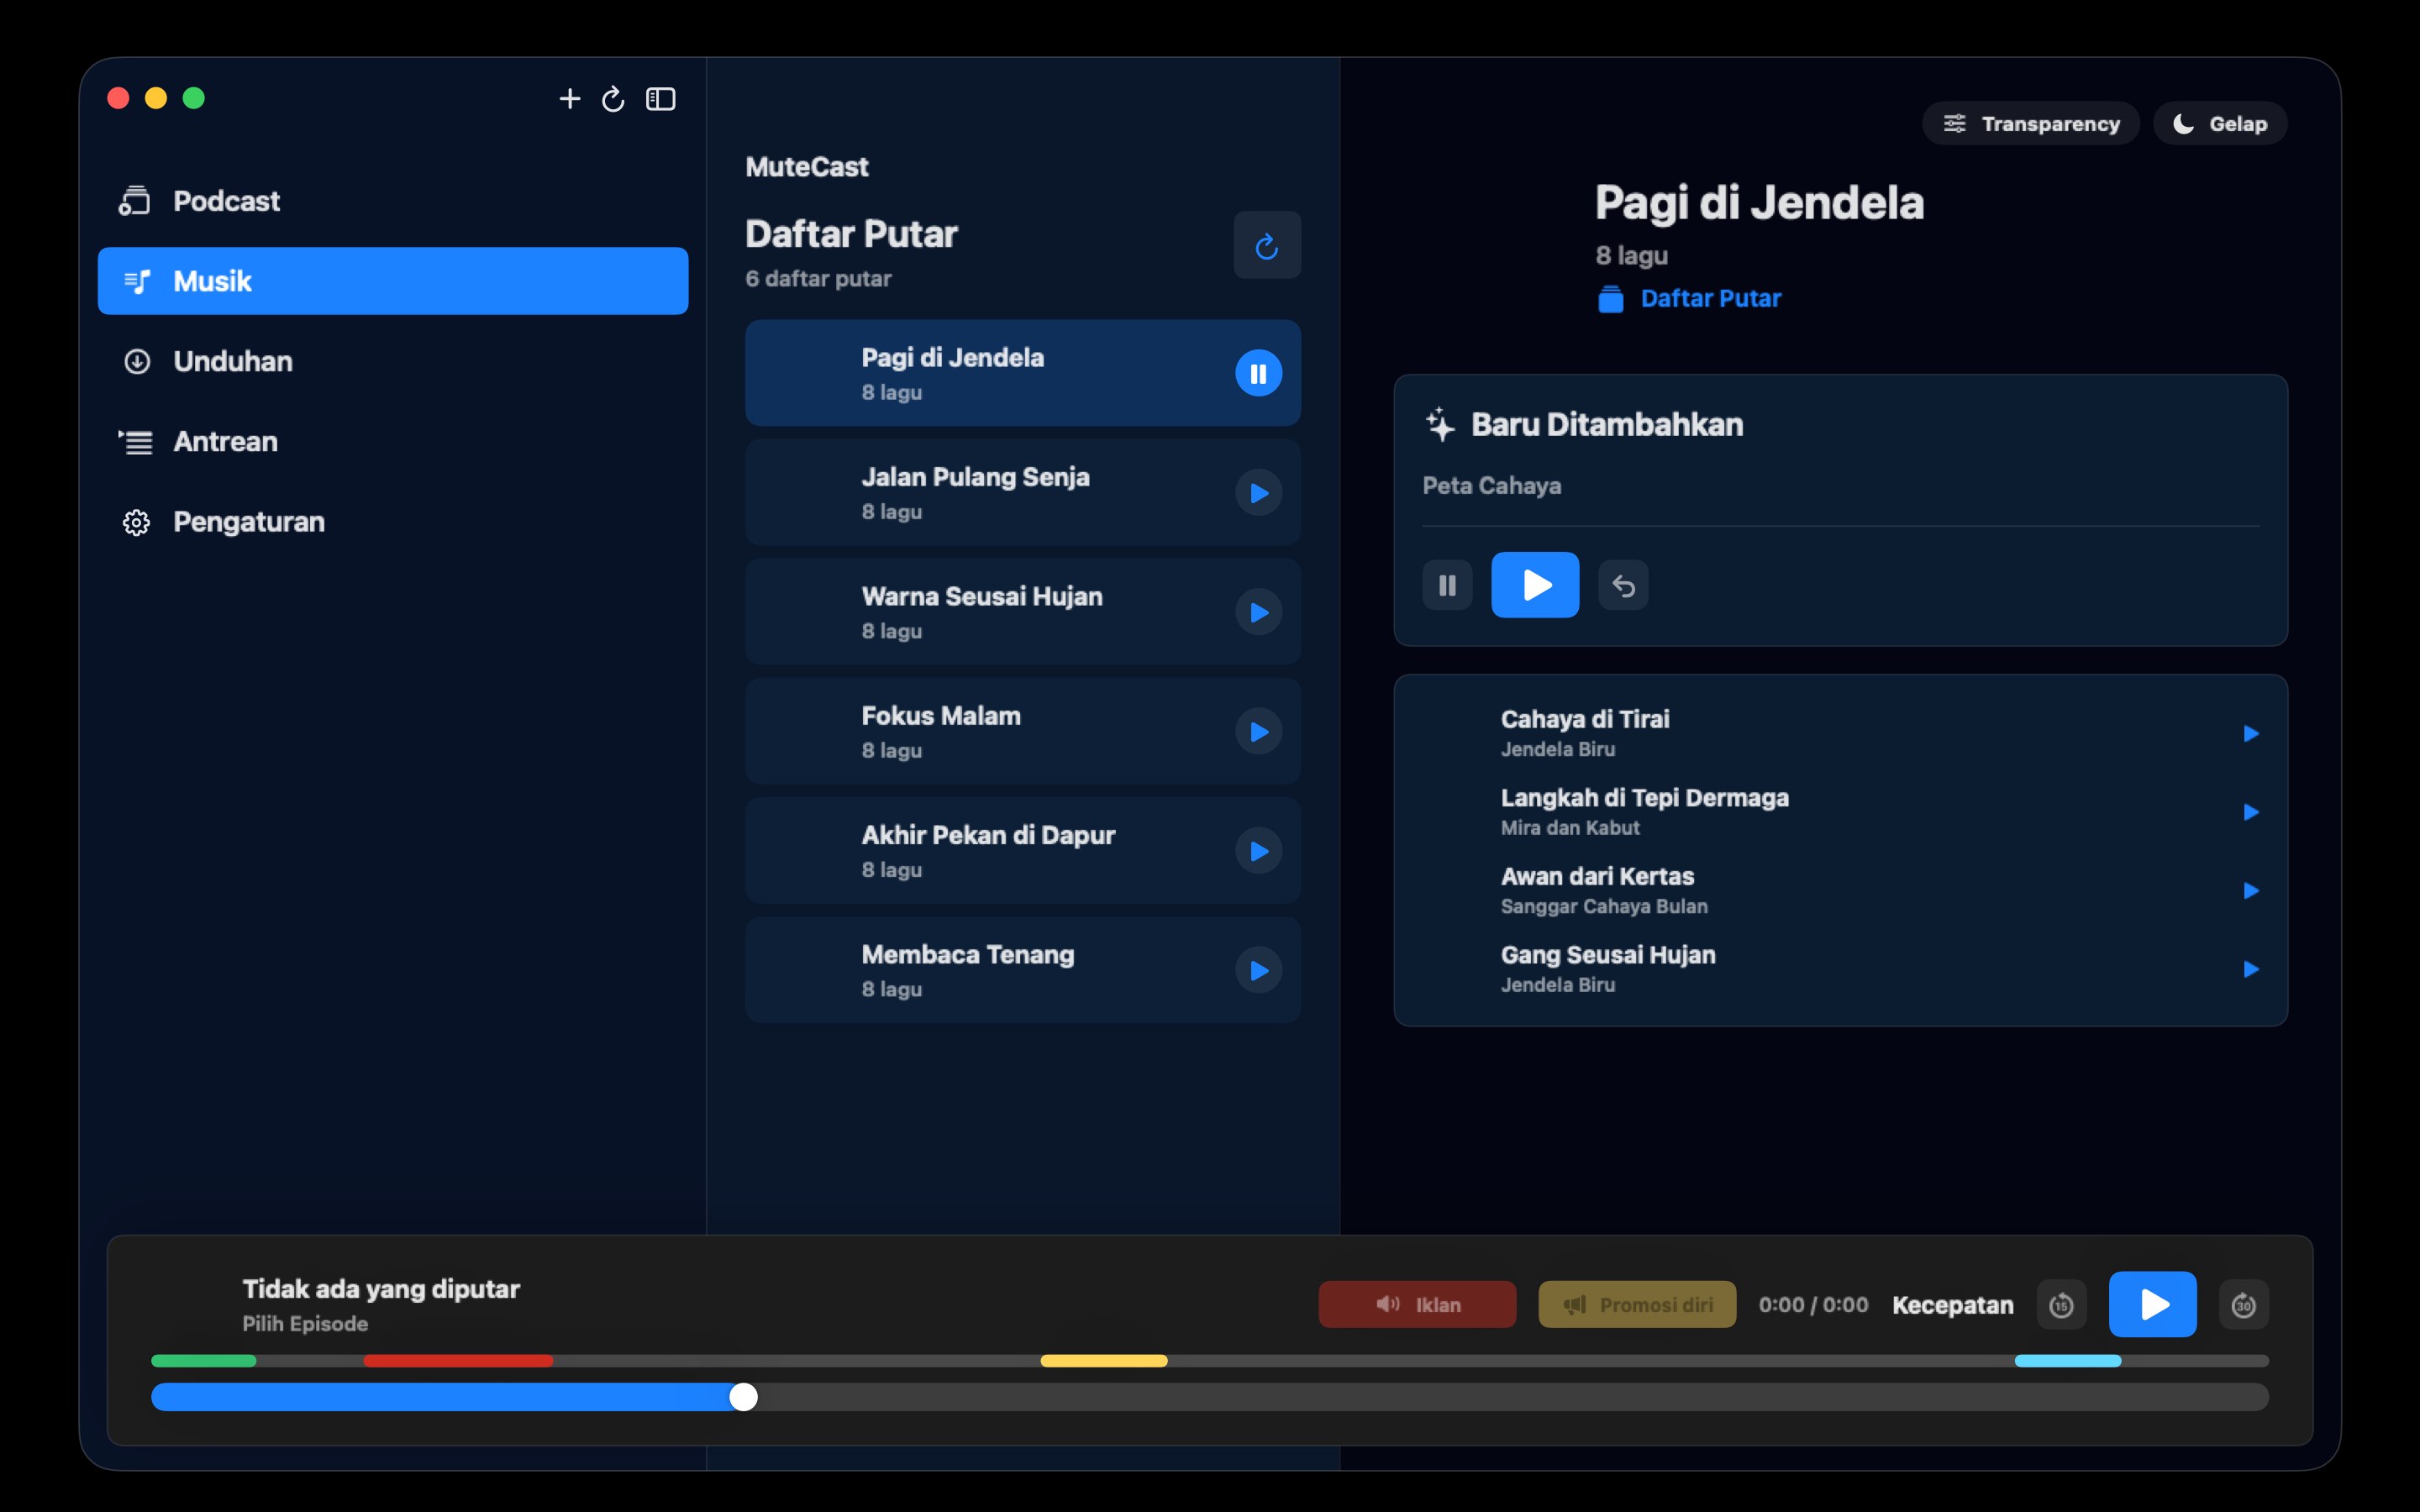
Task: Go to the Antrean queue
Action: (393, 441)
